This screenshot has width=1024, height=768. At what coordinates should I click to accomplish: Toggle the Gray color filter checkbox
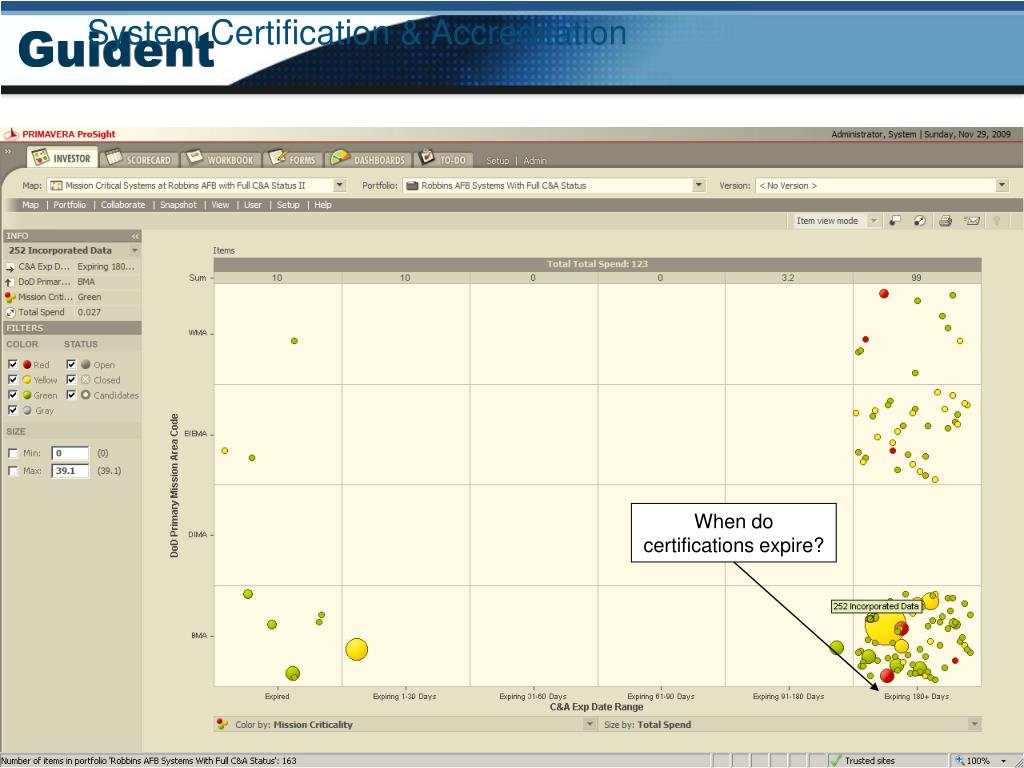pos(12,410)
